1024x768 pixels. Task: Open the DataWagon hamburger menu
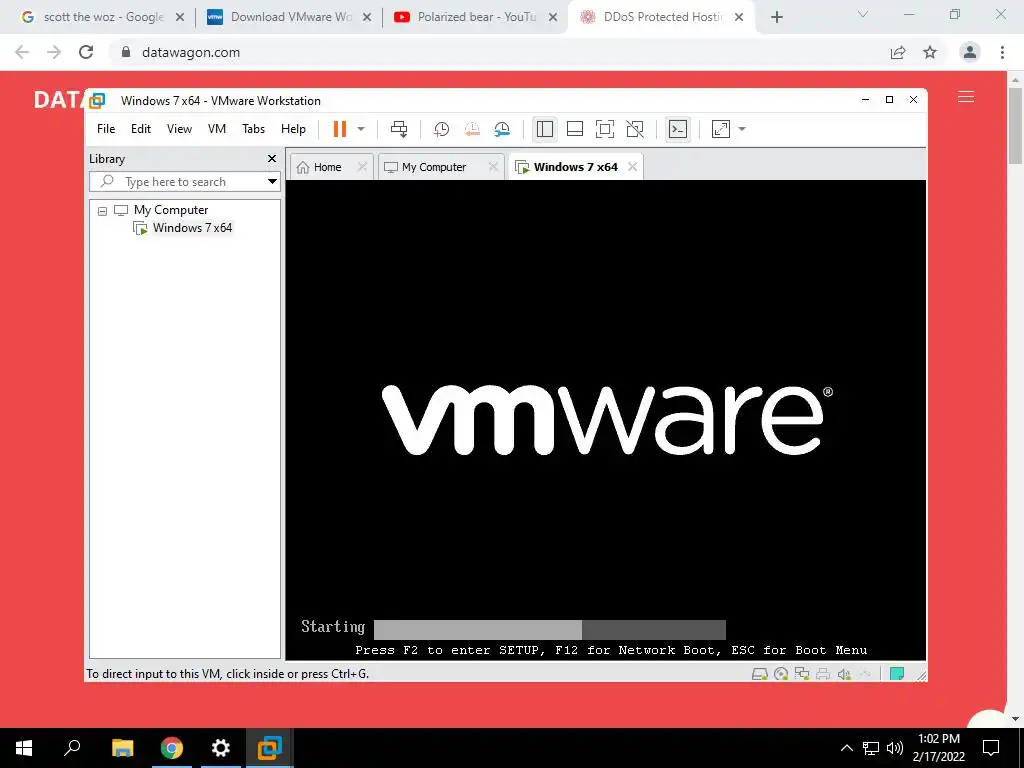[966, 97]
